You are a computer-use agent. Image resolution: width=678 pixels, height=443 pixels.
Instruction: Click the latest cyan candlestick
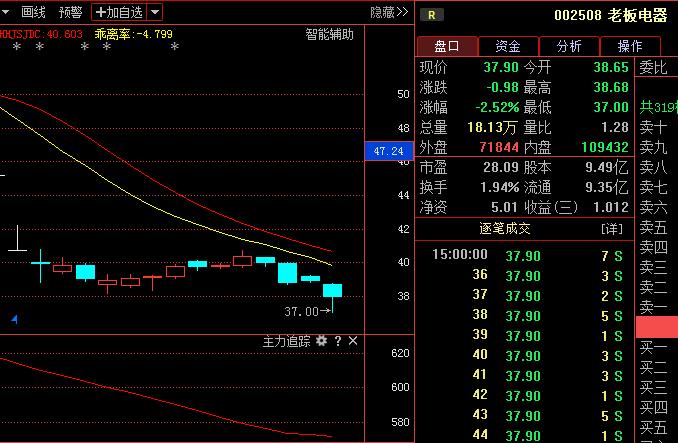pyautogui.click(x=333, y=291)
